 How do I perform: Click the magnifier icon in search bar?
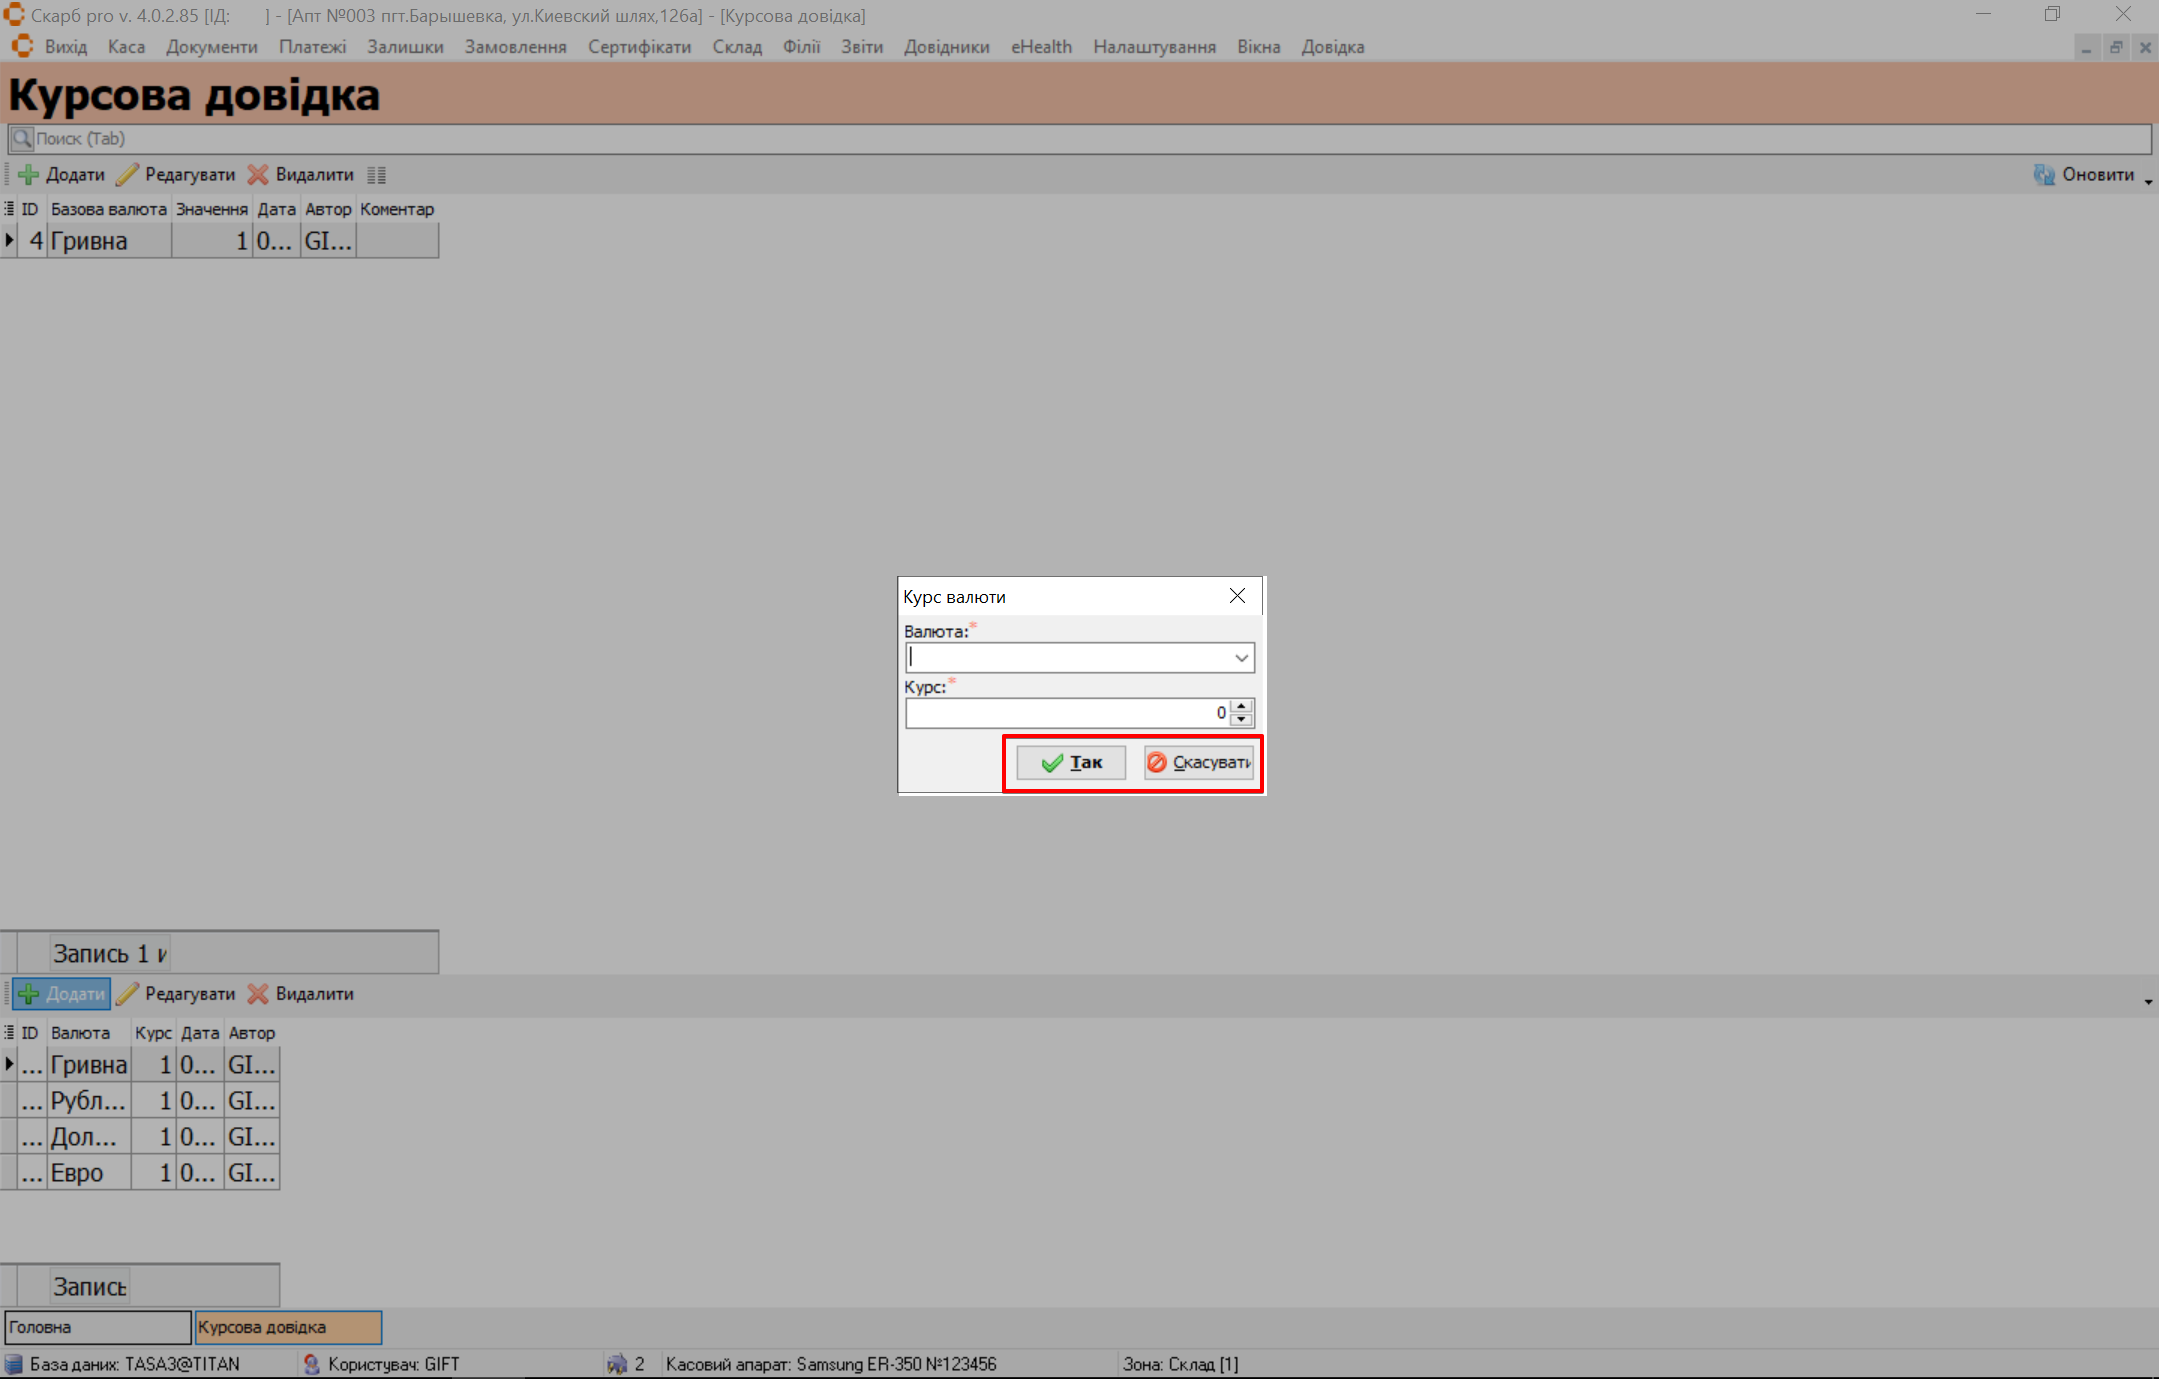coord(21,139)
